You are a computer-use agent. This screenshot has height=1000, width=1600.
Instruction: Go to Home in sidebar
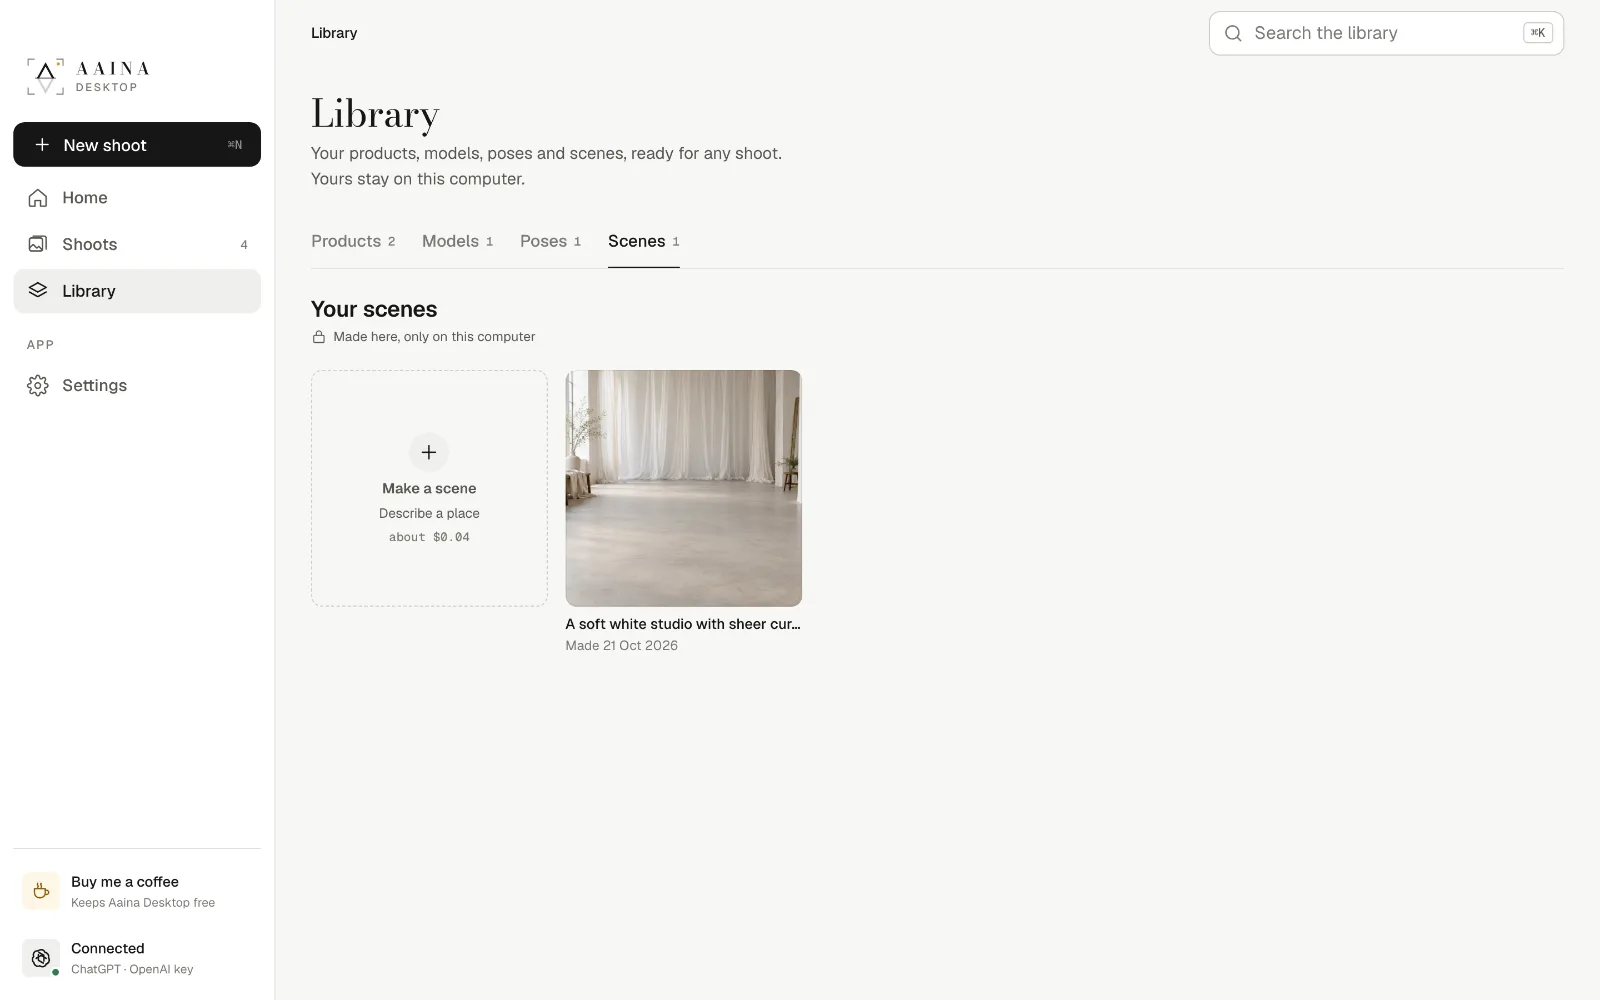[x=137, y=198]
